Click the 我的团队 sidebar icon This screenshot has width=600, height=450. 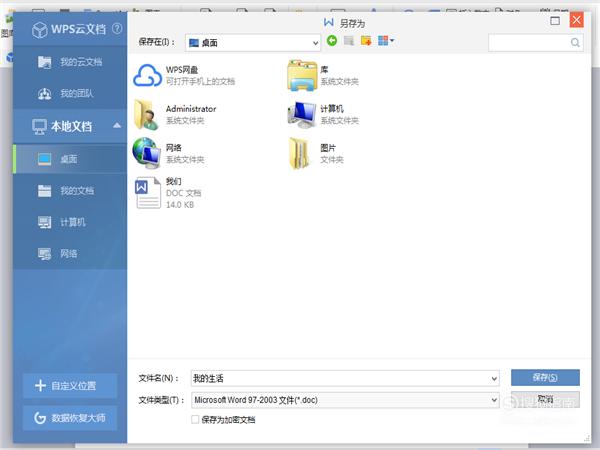point(44,93)
